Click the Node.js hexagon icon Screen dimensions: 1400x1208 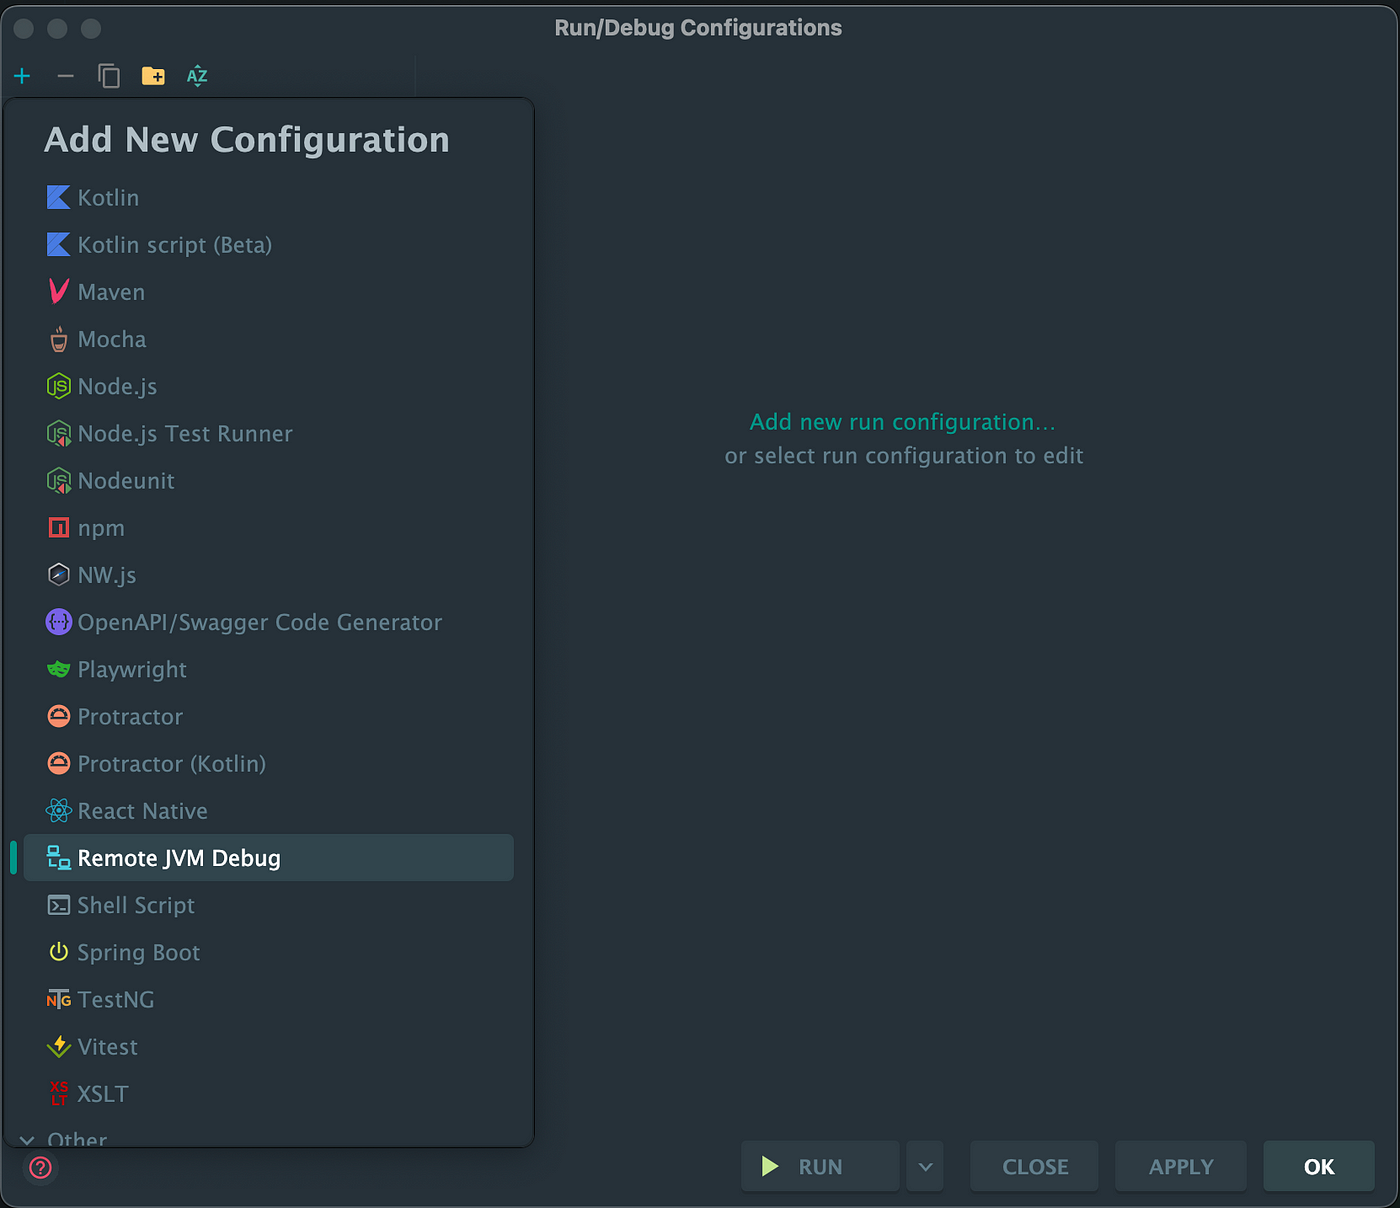[59, 386]
